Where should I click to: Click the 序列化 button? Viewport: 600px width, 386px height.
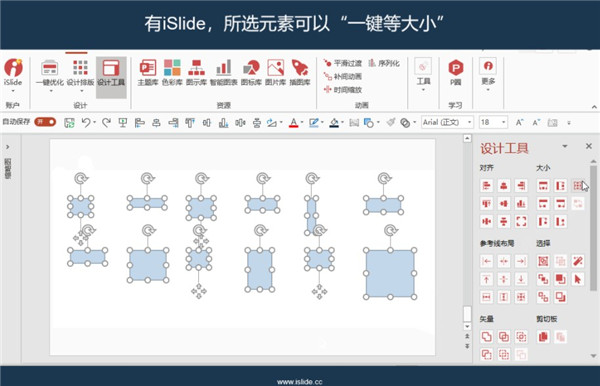point(384,63)
